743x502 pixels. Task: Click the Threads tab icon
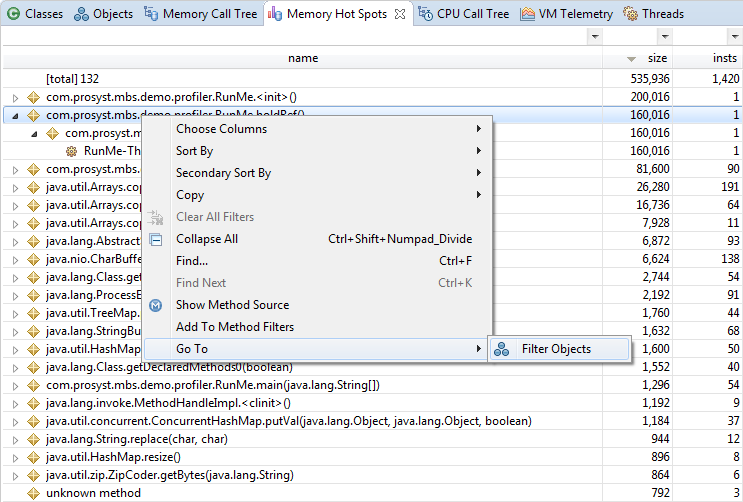pyautogui.click(x=631, y=14)
